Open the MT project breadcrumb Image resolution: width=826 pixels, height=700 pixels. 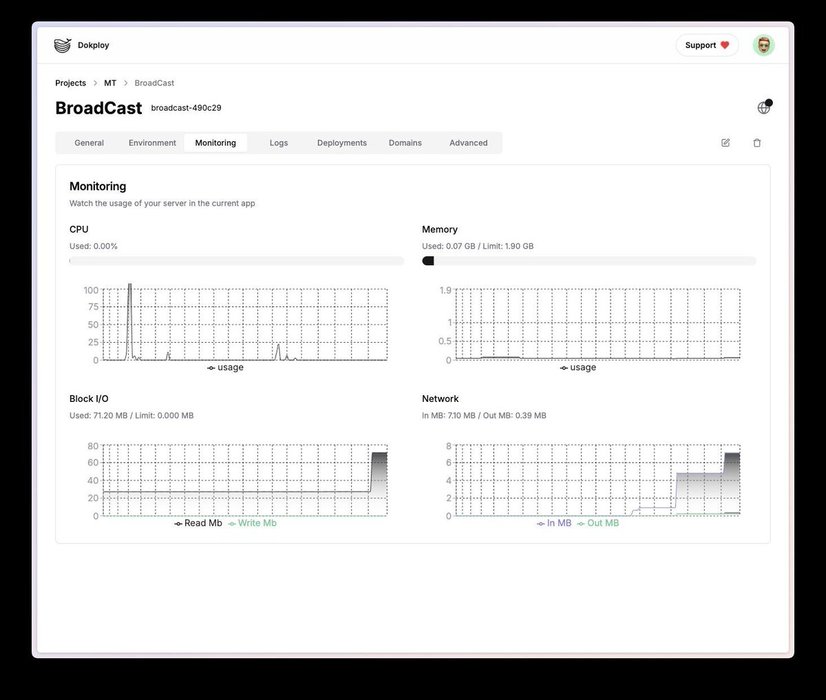click(110, 83)
